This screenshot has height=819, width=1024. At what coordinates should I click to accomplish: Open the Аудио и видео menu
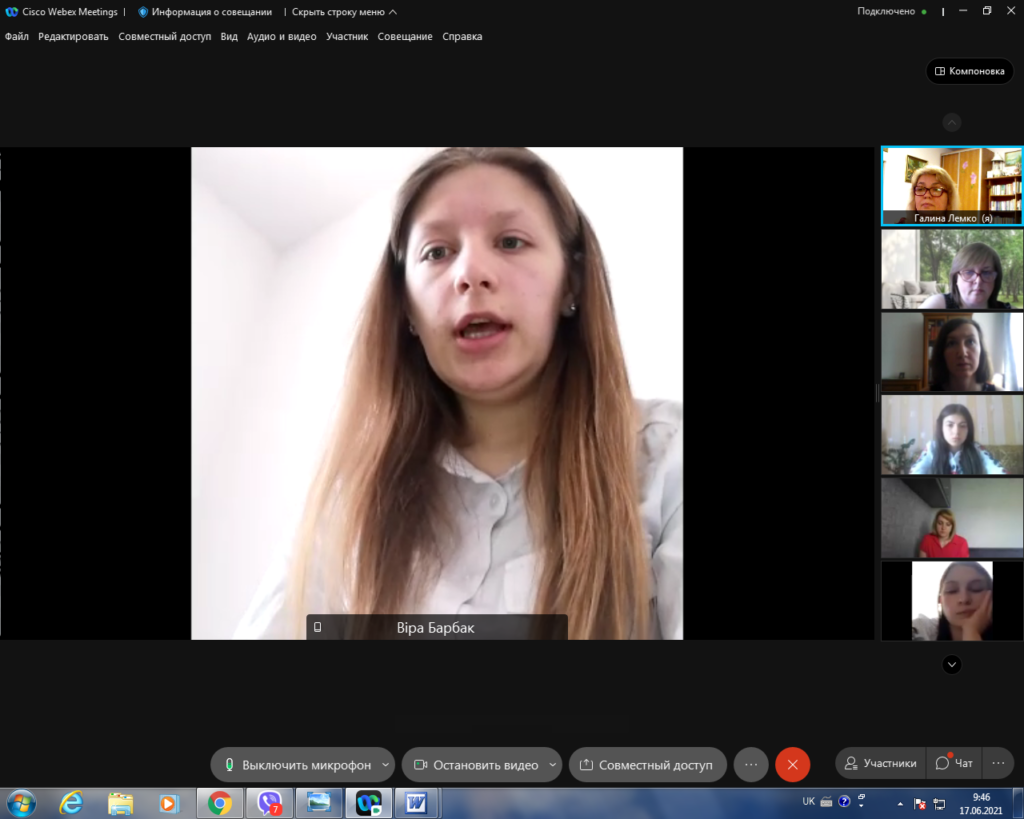pyautogui.click(x=281, y=37)
